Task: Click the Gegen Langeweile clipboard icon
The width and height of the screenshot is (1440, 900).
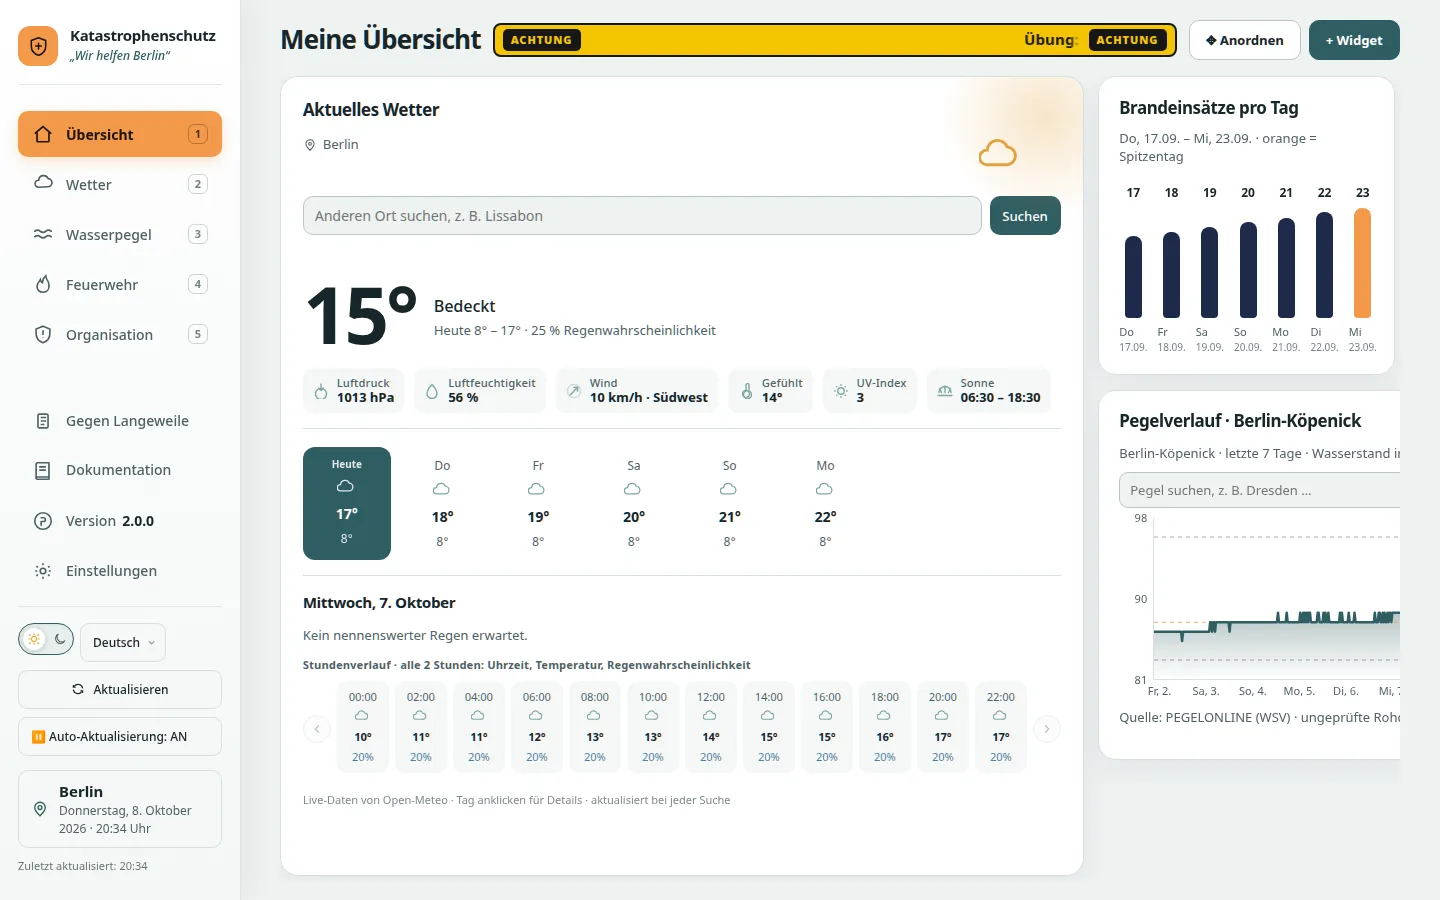Action: (43, 421)
